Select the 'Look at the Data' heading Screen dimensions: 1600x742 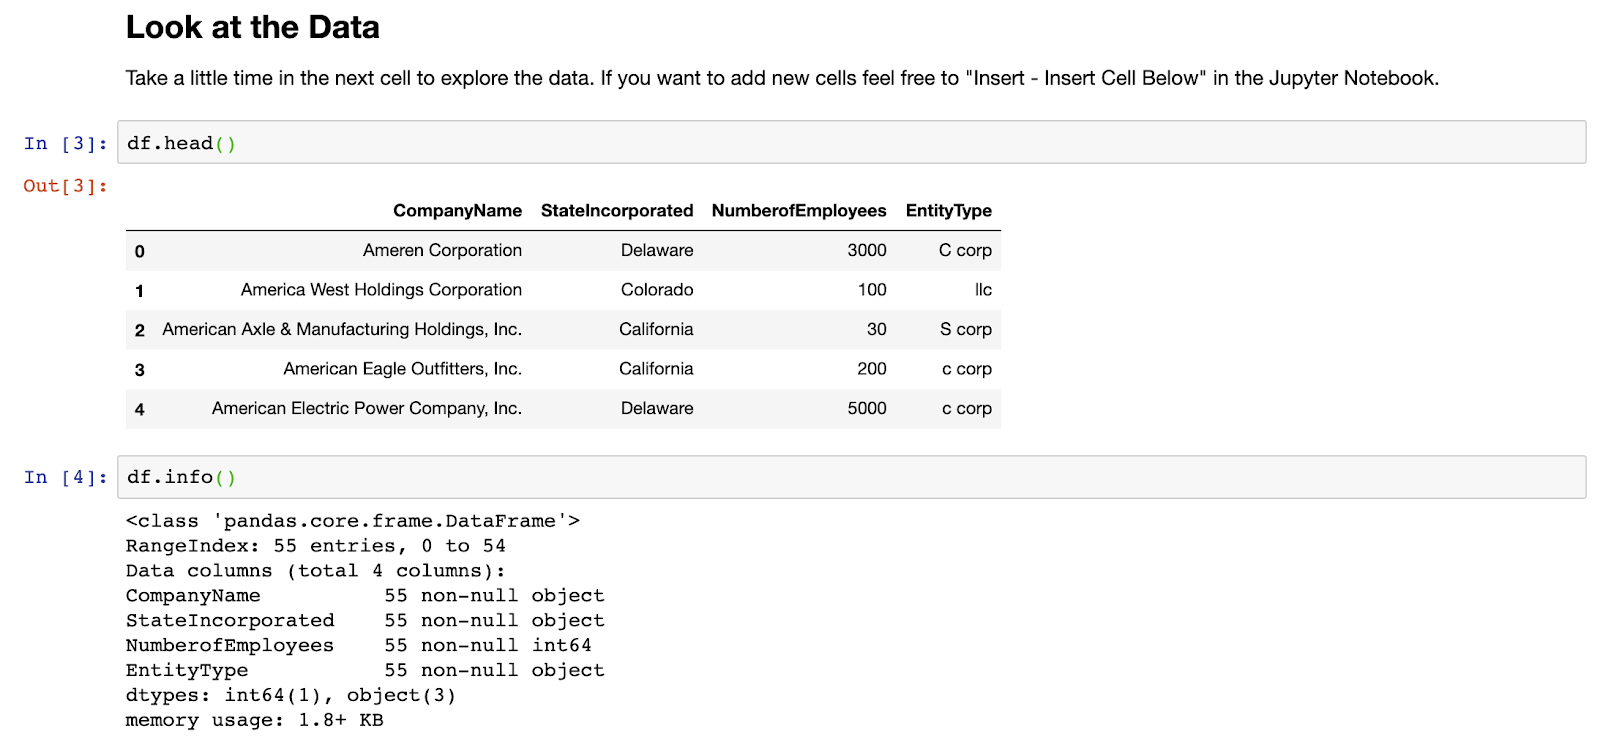pos(252,27)
